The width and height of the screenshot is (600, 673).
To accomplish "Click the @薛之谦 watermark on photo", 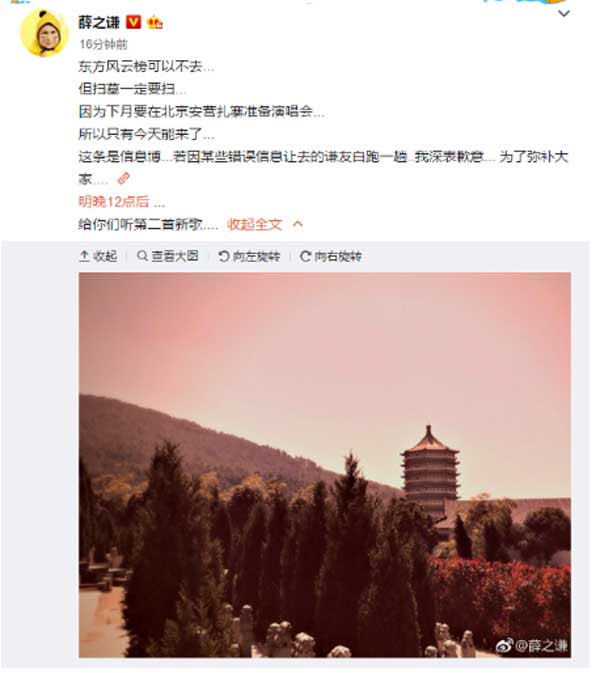I will pyautogui.click(x=532, y=645).
